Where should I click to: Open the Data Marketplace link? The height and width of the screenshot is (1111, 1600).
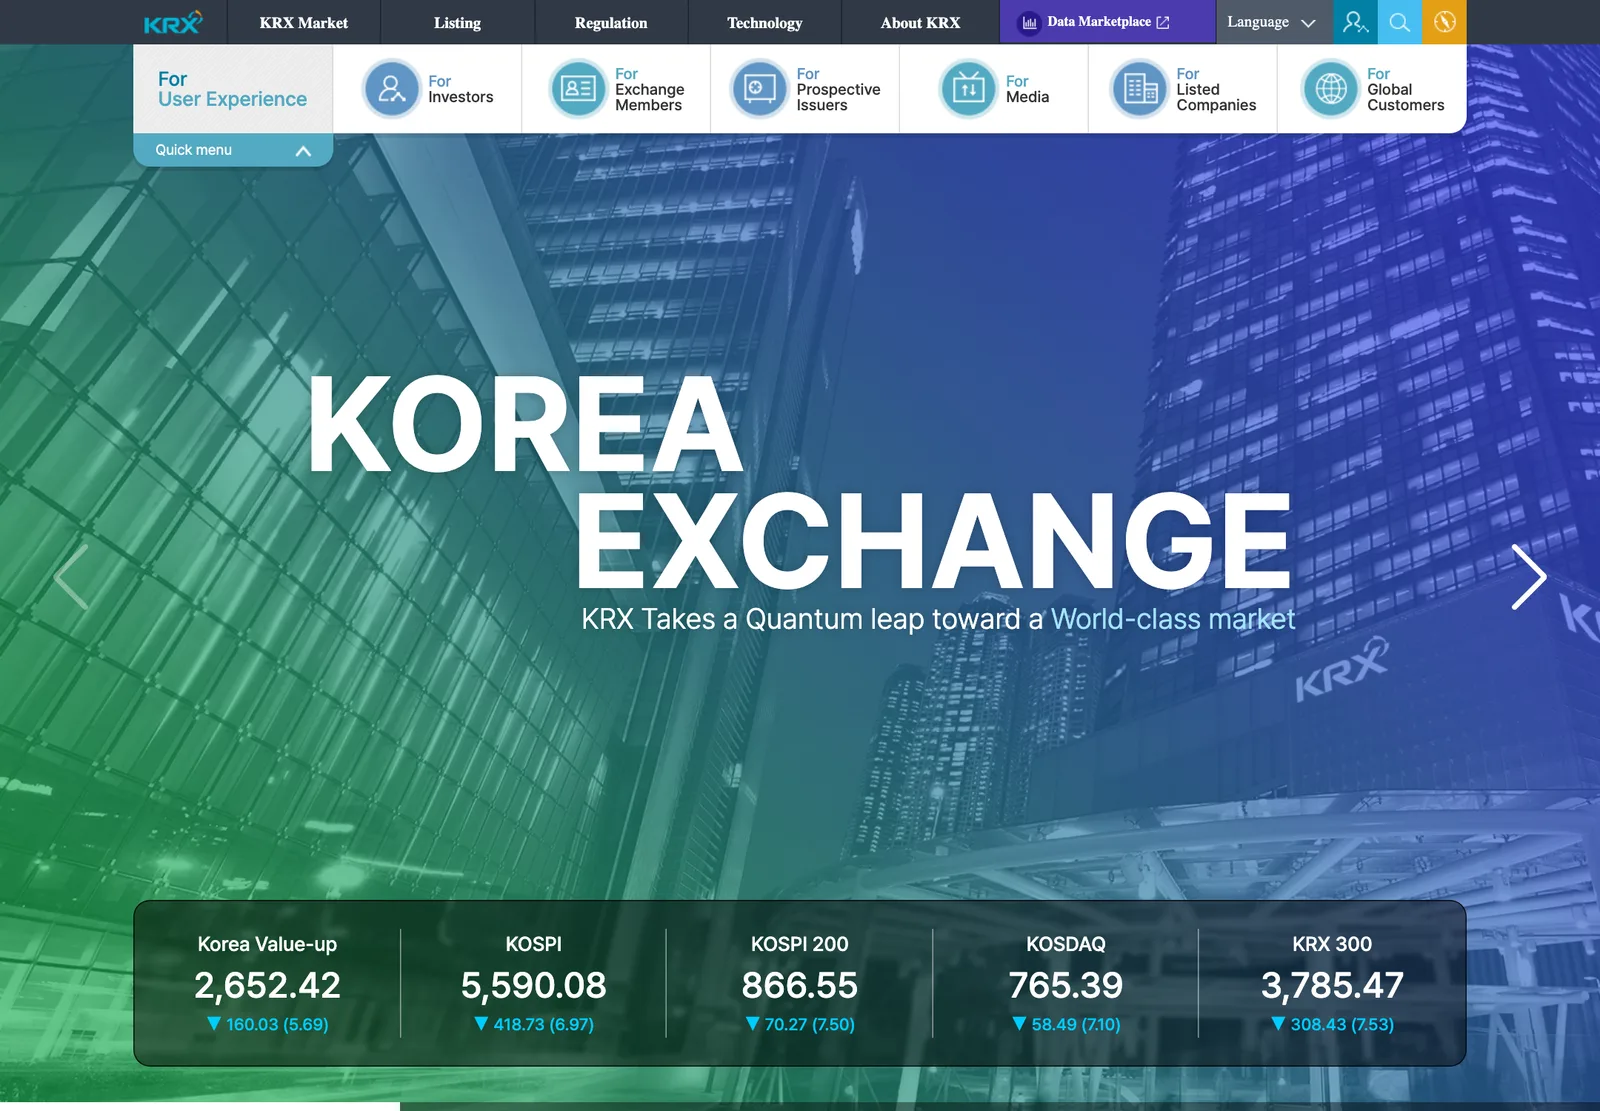point(1107,22)
